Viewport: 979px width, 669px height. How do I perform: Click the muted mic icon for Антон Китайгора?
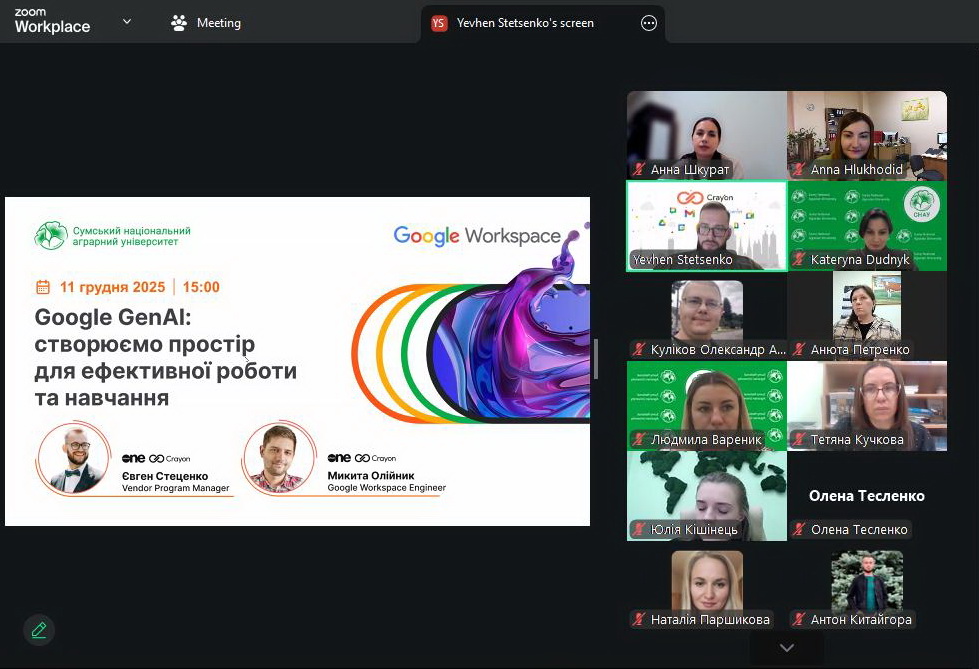coord(799,620)
